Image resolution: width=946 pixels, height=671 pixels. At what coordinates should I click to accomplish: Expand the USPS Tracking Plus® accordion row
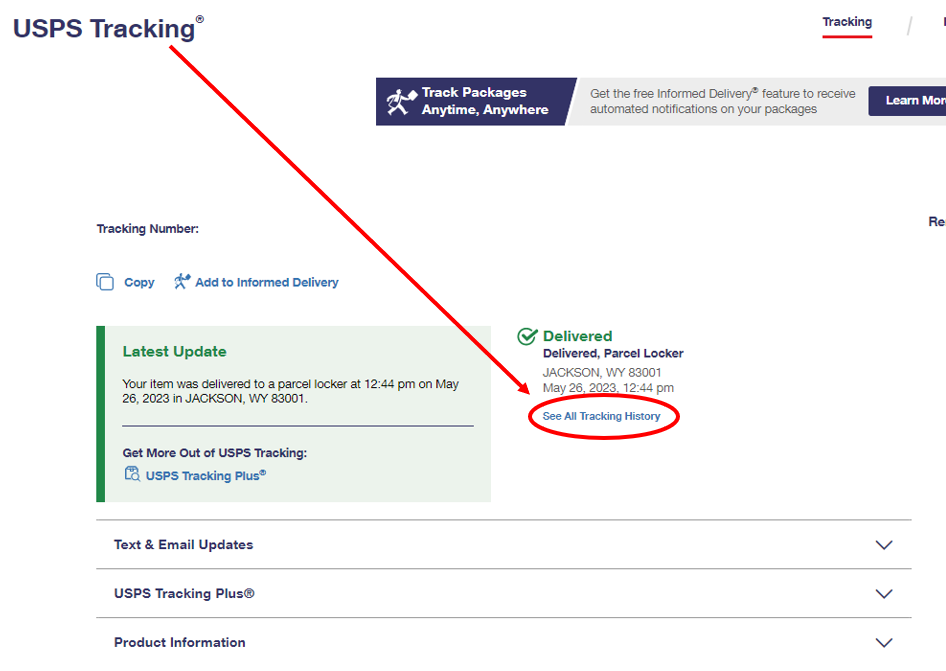pos(504,594)
